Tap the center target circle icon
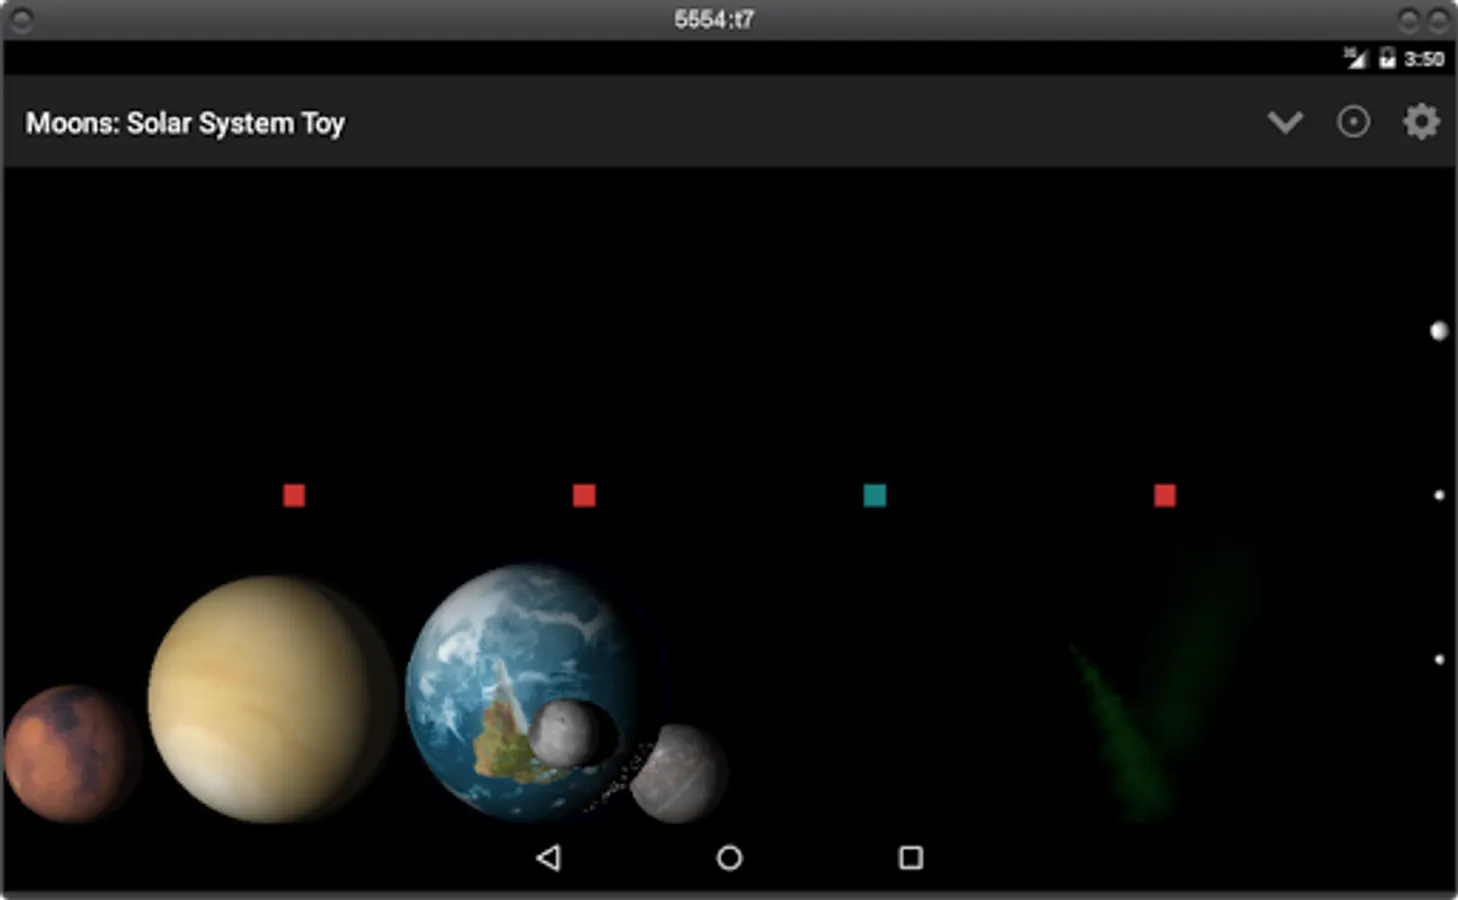The width and height of the screenshot is (1458, 900). click(1353, 122)
